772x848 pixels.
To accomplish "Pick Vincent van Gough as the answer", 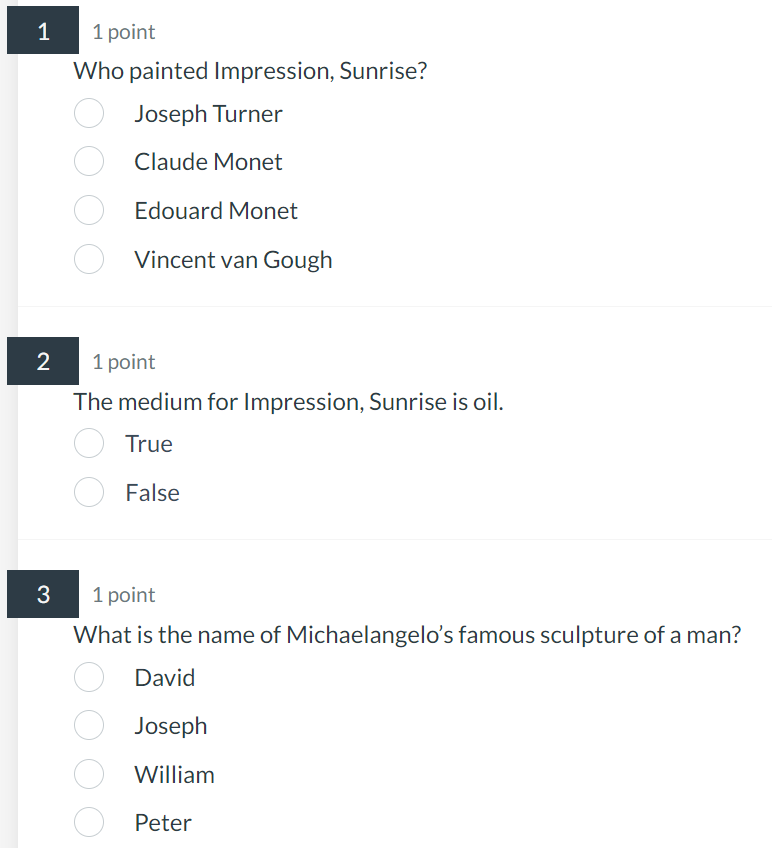I will (x=89, y=259).
